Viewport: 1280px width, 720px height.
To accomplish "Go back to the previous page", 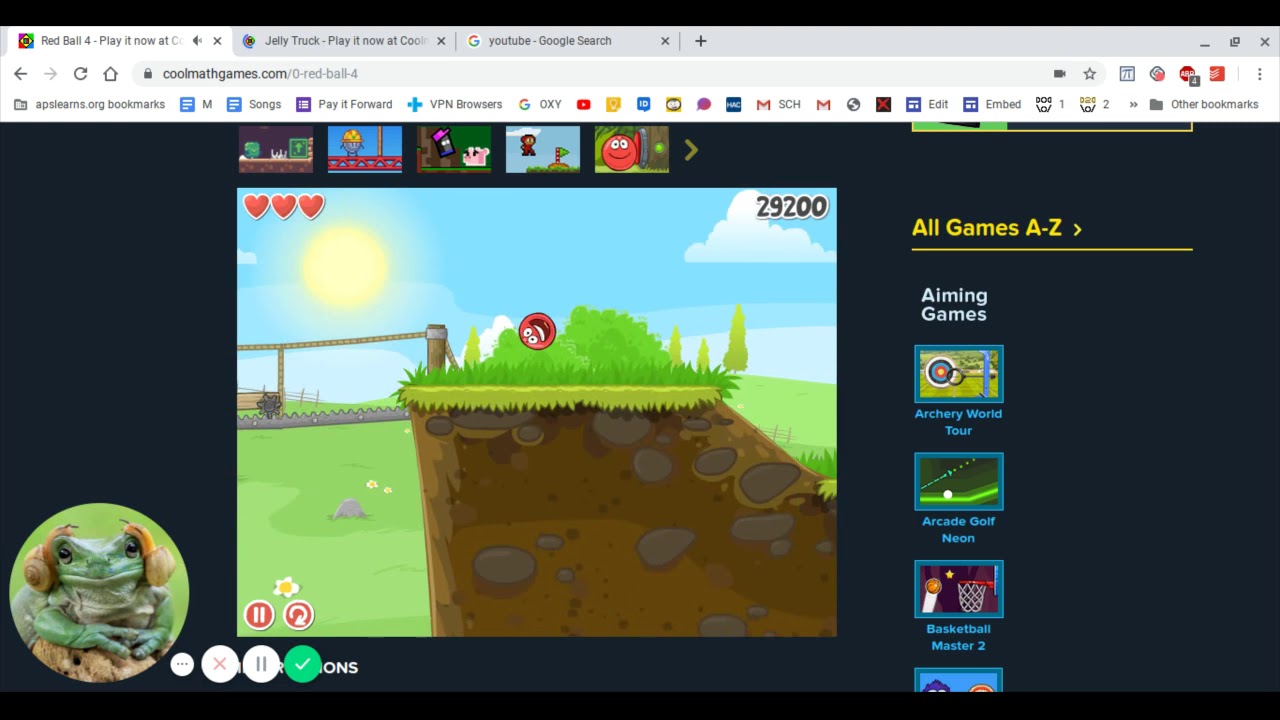I will [x=21, y=73].
